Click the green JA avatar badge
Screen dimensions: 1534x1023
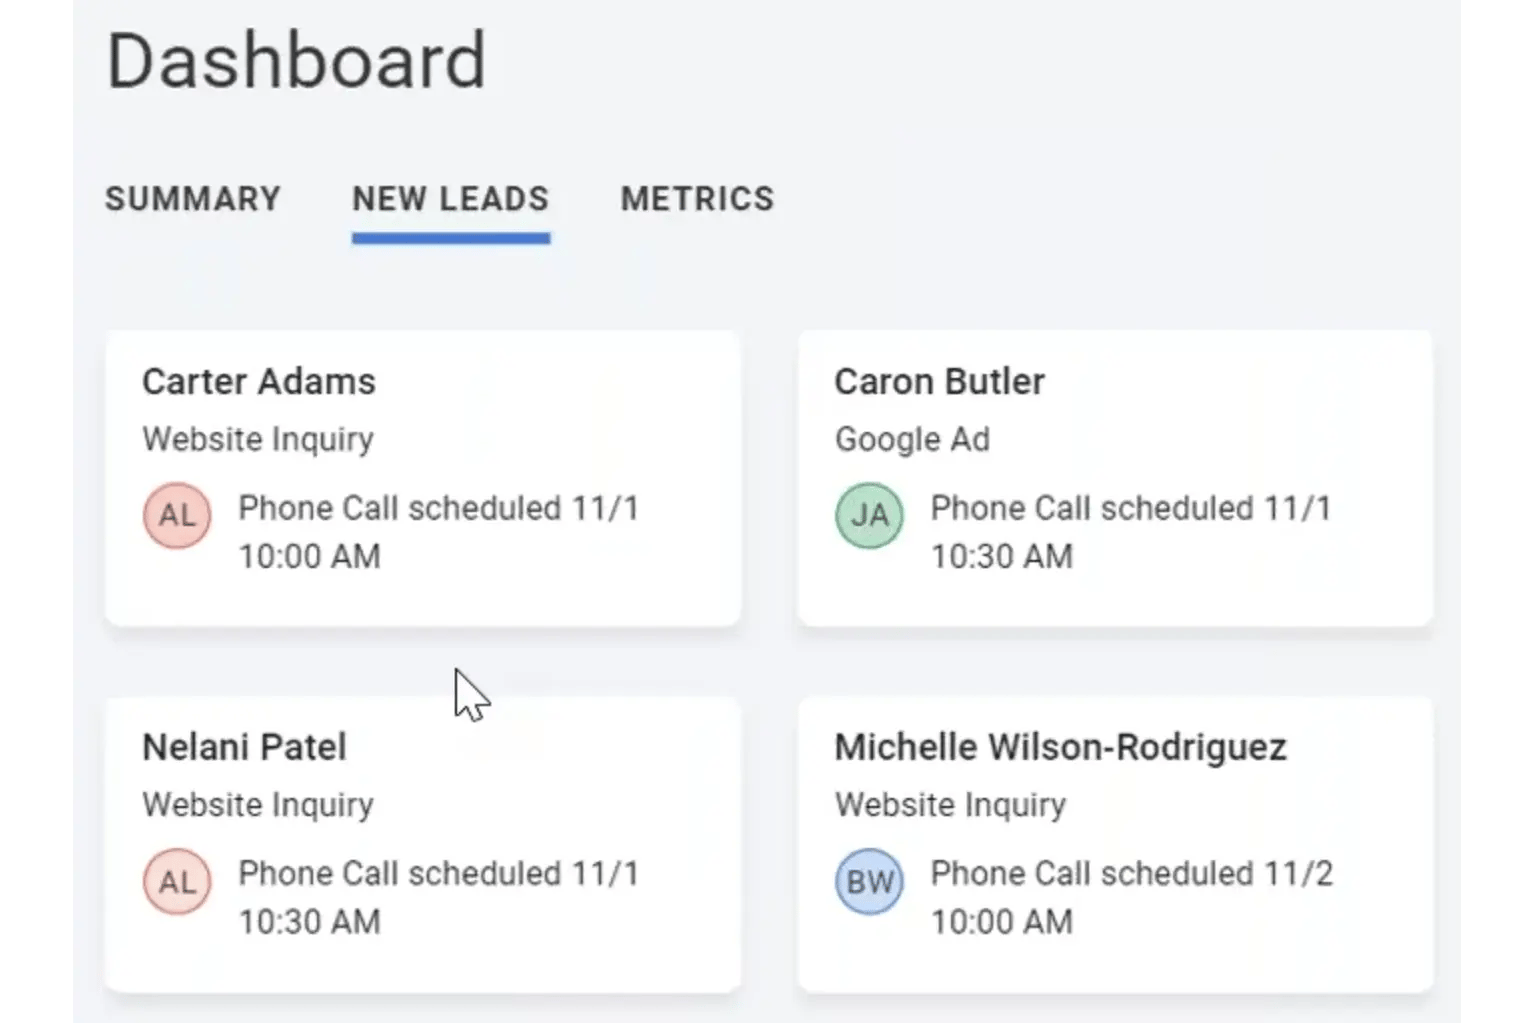[x=869, y=515]
